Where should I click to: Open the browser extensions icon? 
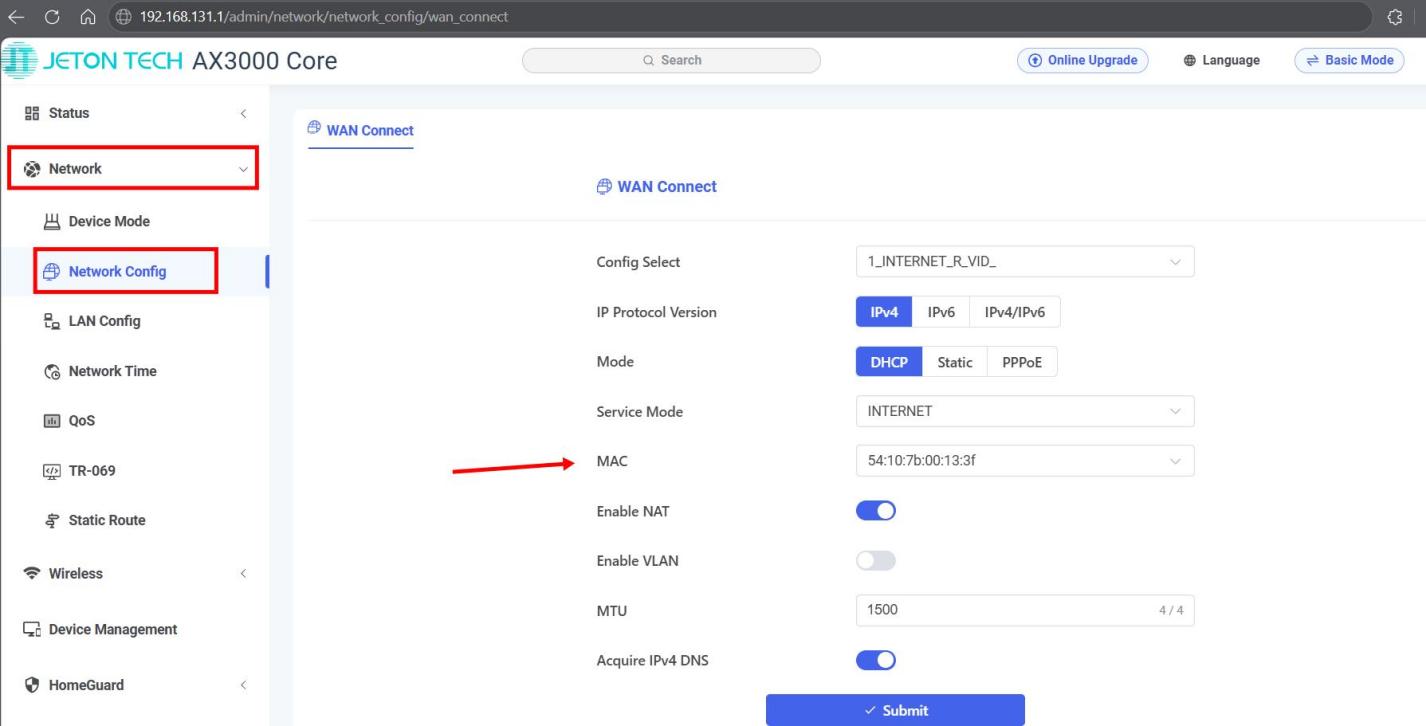1394,16
